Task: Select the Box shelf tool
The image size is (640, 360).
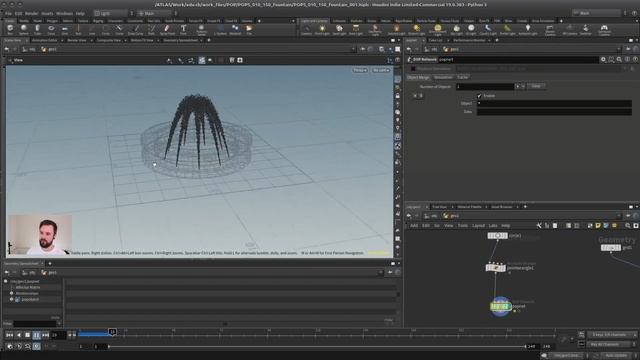Action: click(x=10, y=29)
